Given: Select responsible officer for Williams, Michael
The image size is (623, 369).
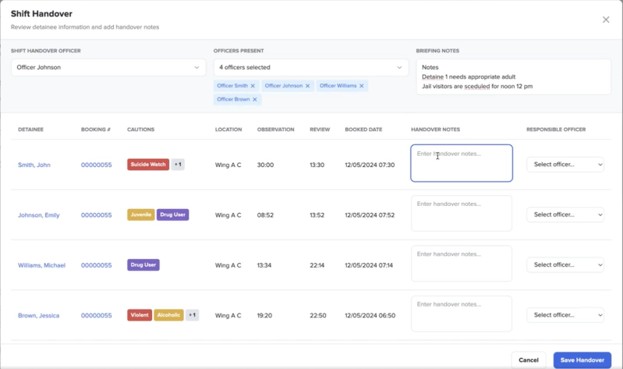Looking at the screenshot, I should pos(566,265).
